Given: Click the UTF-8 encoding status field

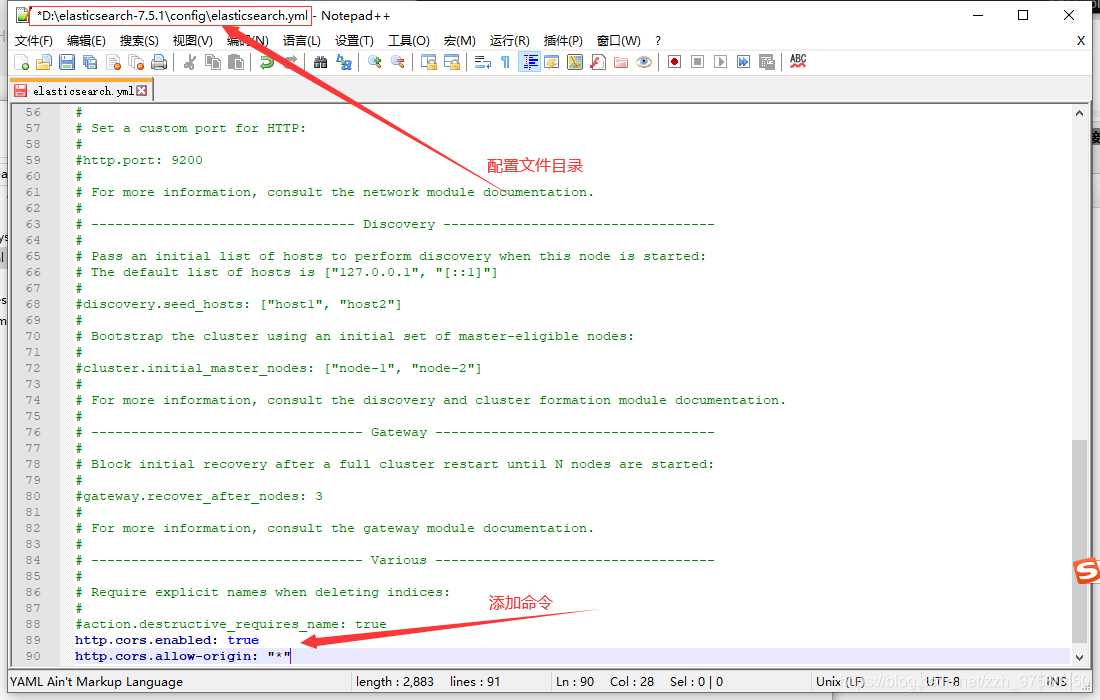Looking at the screenshot, I should 942,681.
